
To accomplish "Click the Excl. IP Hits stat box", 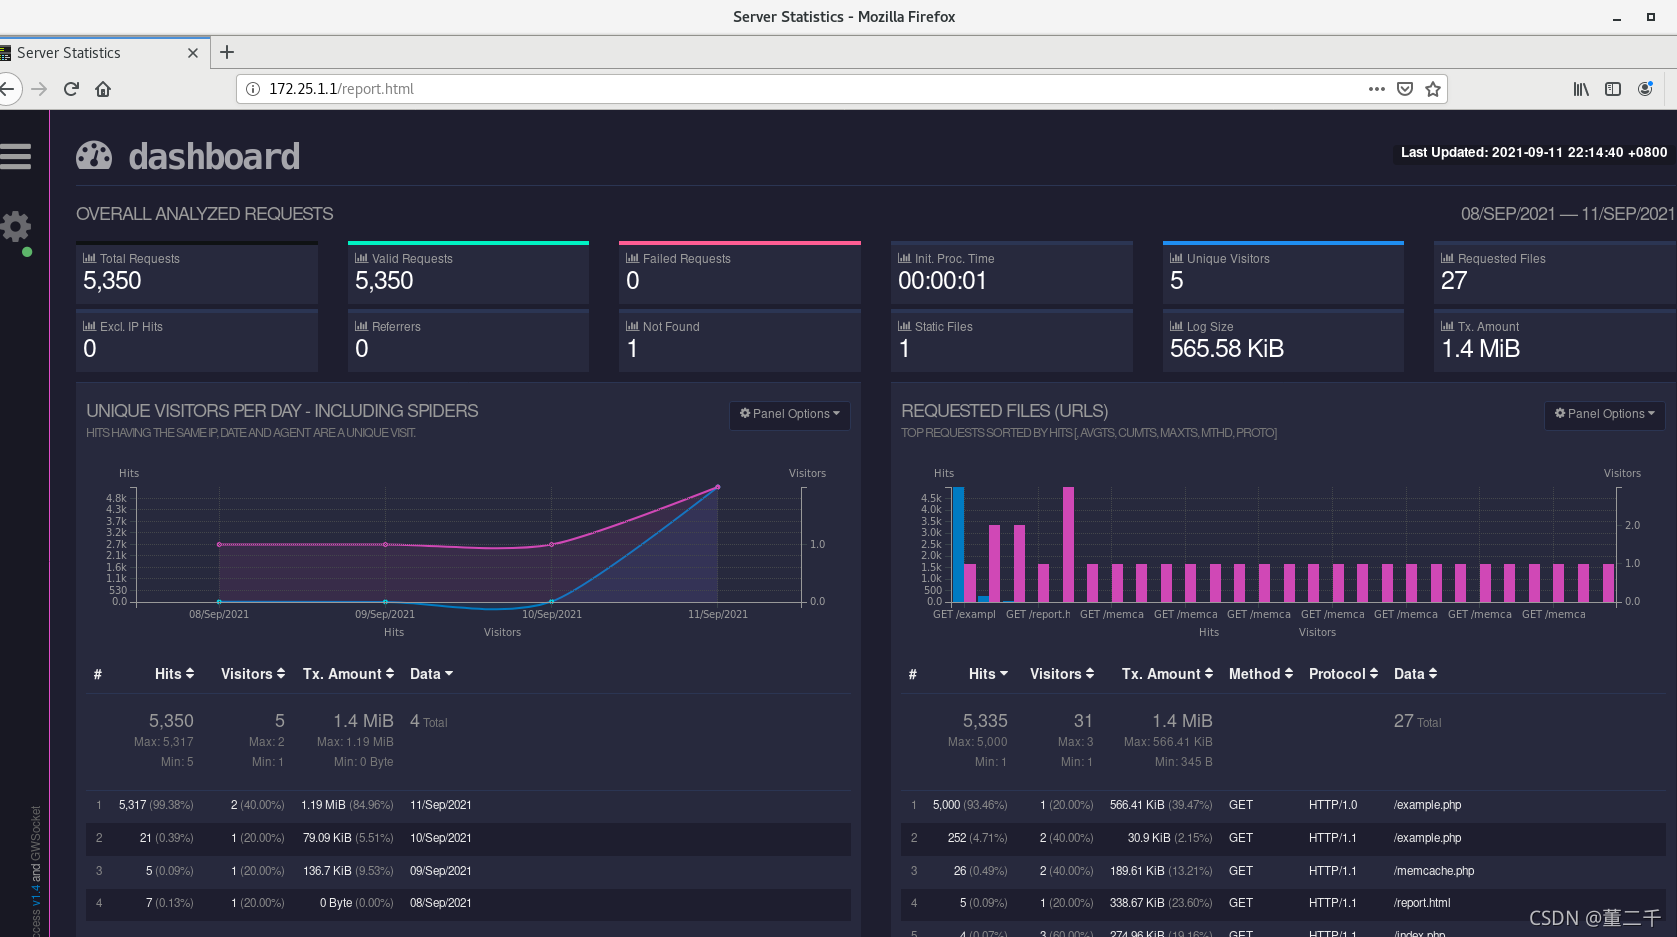I will (197, 341).
